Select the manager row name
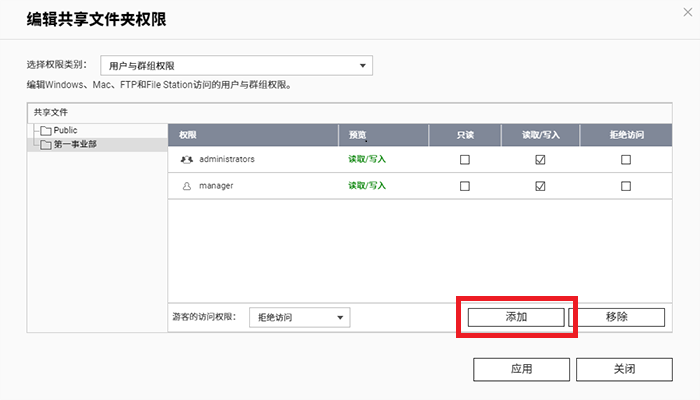The height and width of the screenshot is (400, 700). click(x=216, y=186)
